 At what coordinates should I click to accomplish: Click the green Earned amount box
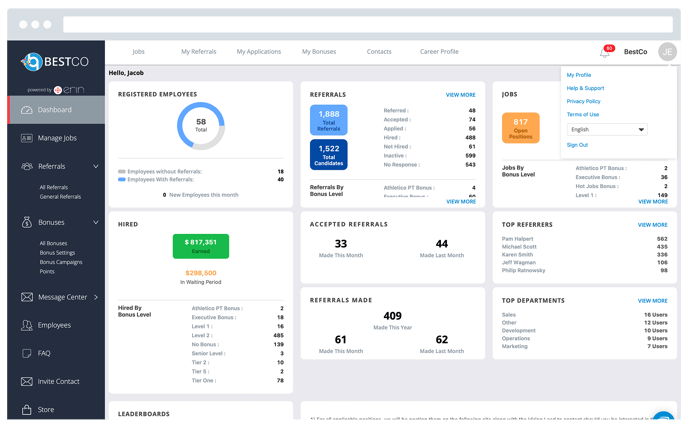[200, 246]
